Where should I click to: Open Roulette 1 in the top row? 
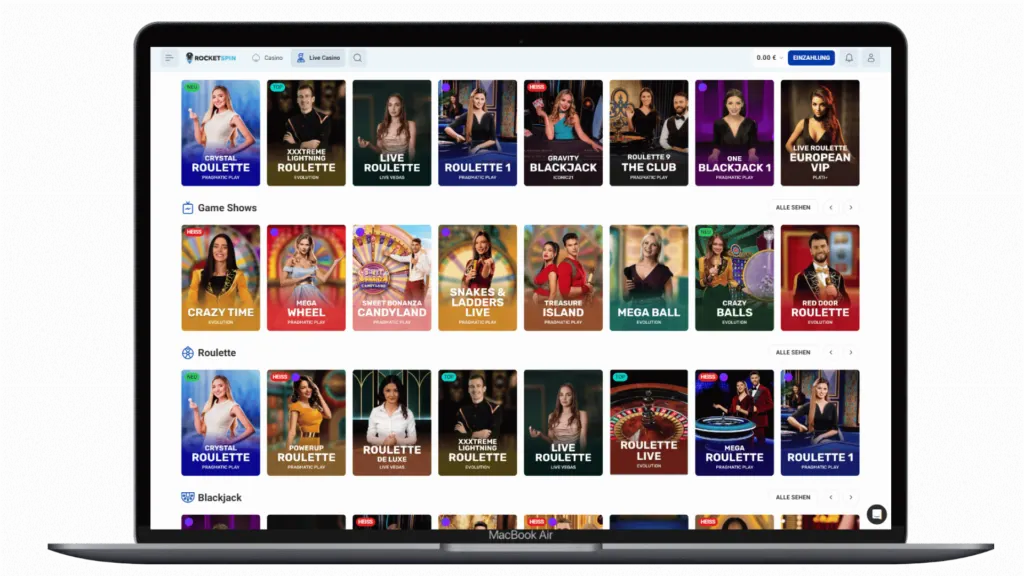coord(477,133)
